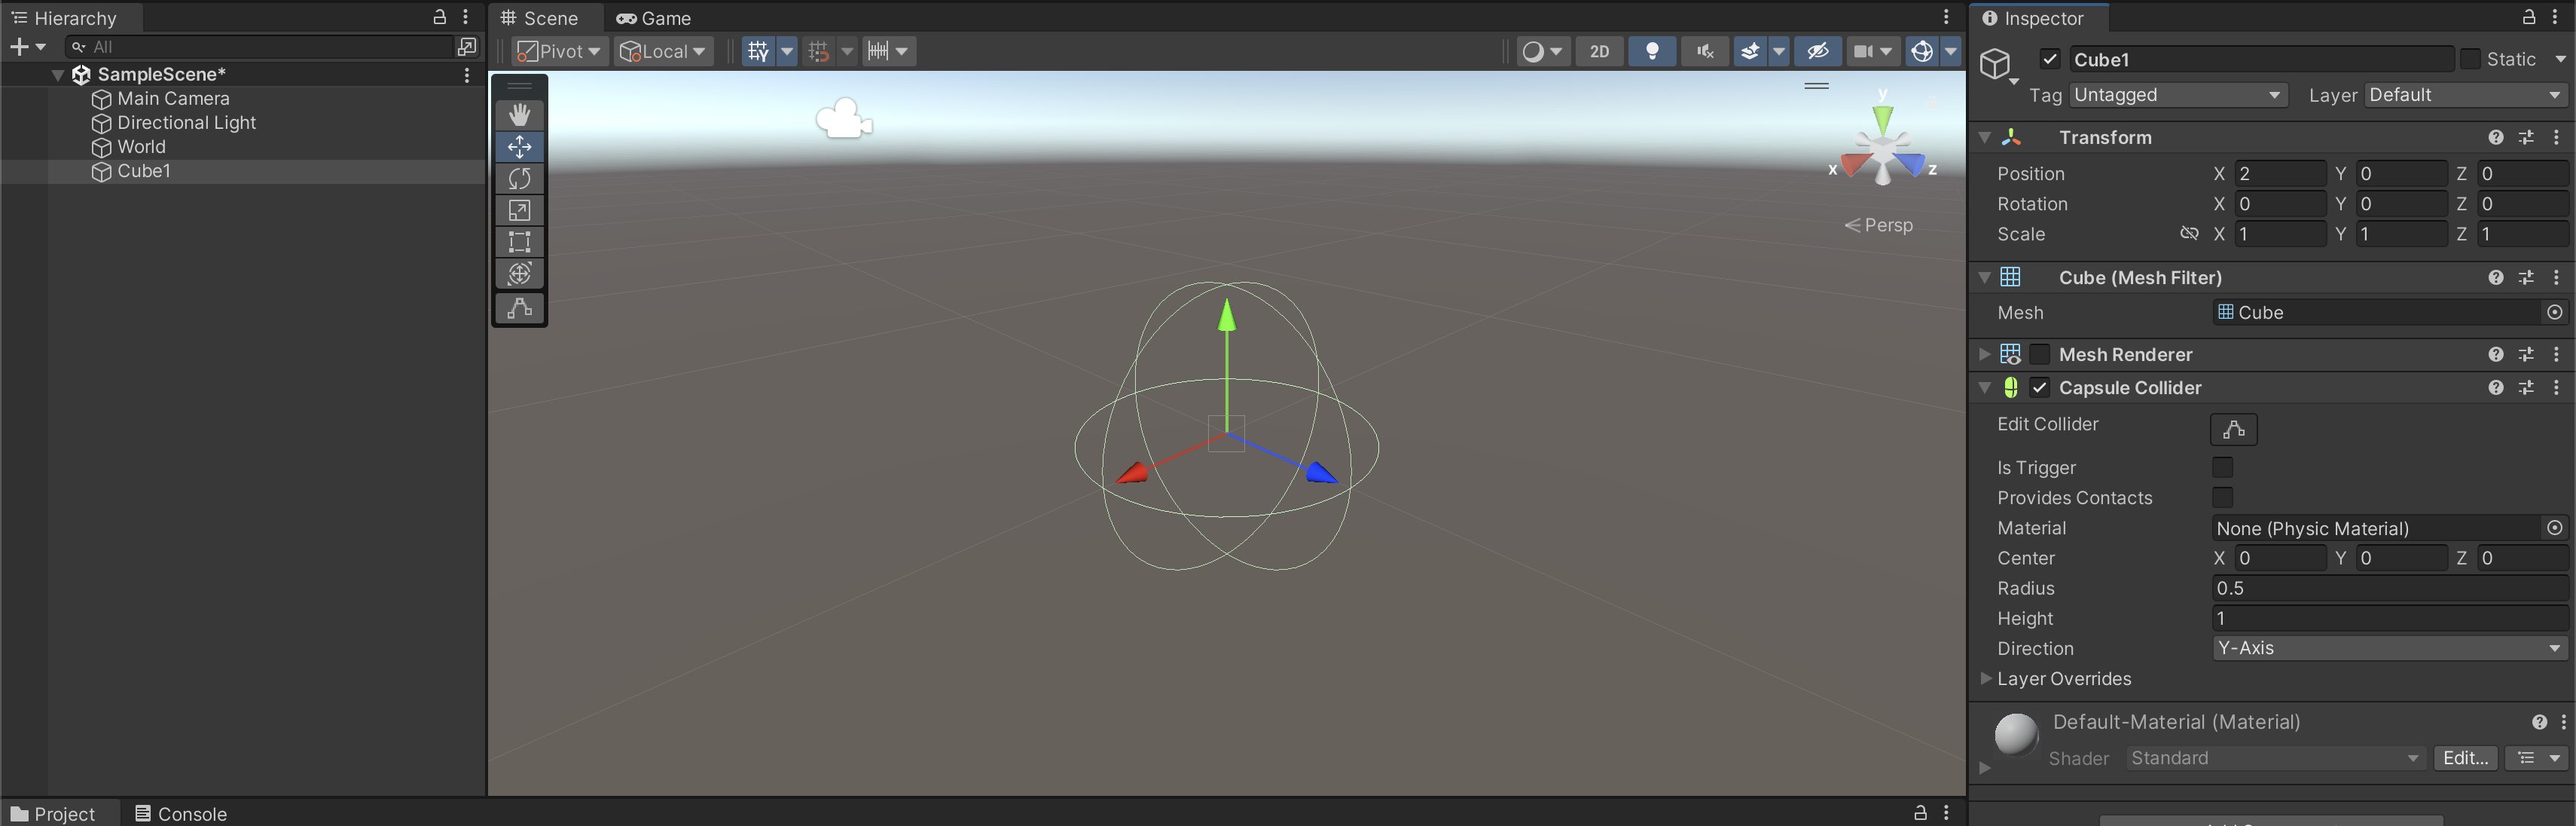This screenshot has width=2576, height=826.
Task: Collapse the Transform component
Action: coord(1984,138)
